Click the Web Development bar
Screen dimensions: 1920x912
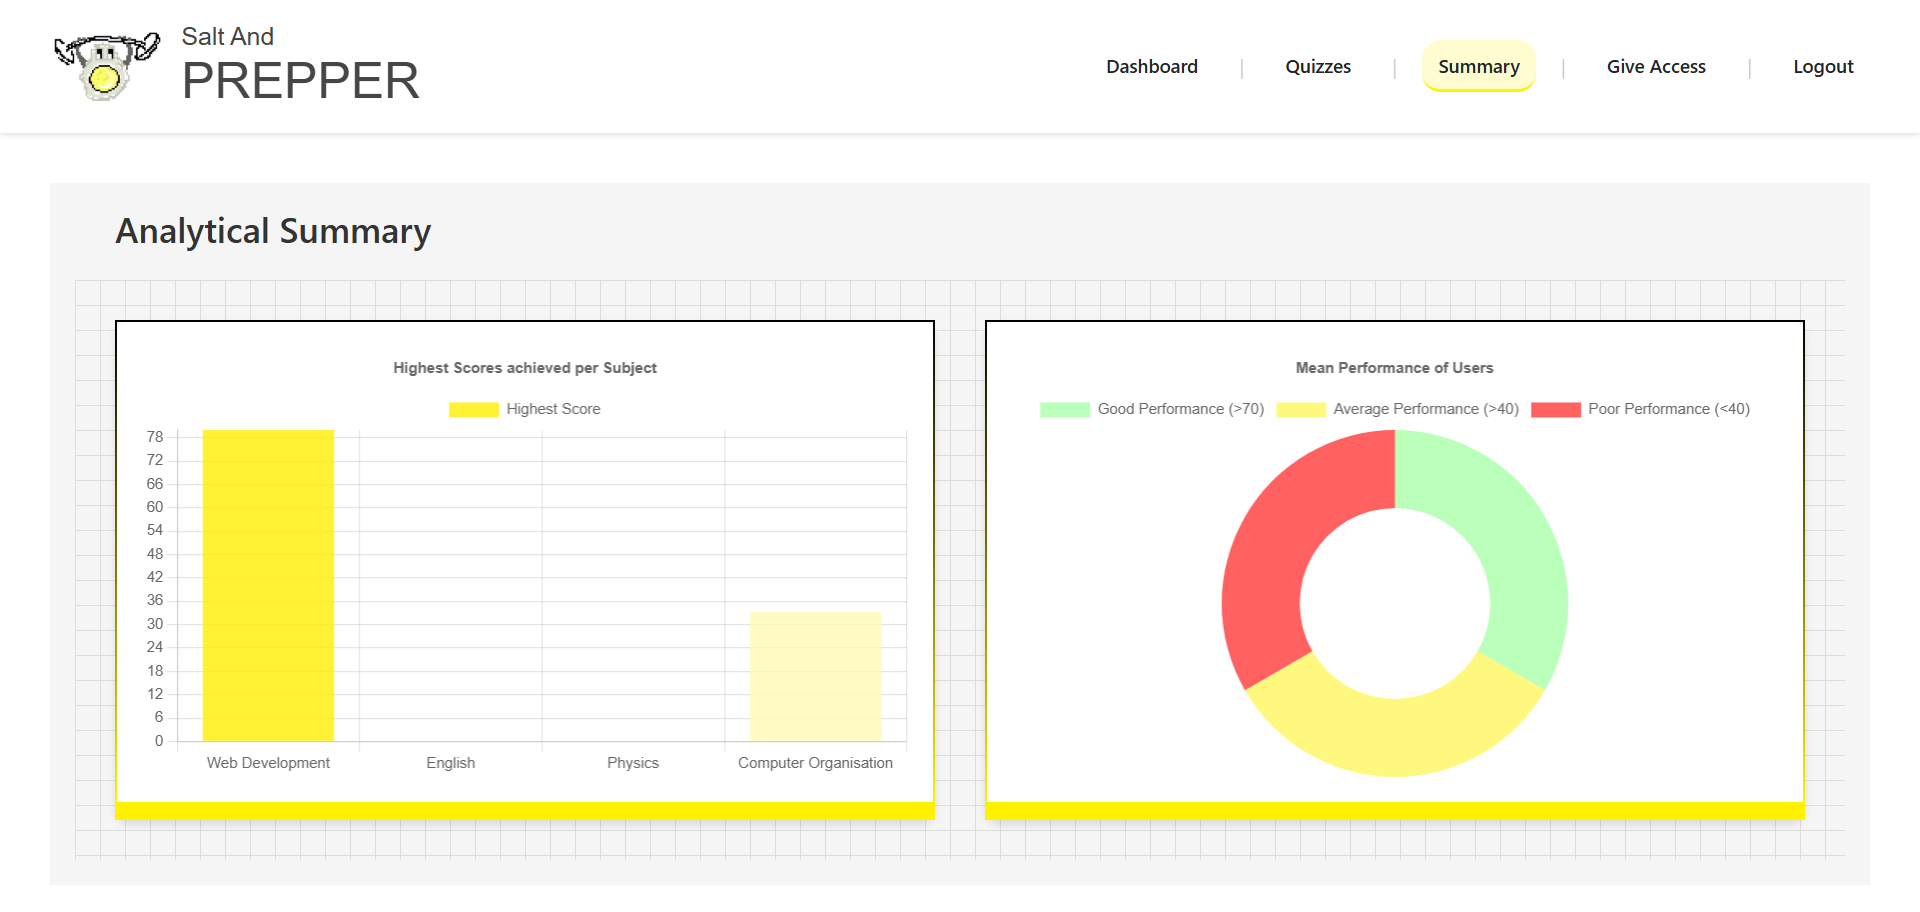pyautogui.click(x=268, y=585)
